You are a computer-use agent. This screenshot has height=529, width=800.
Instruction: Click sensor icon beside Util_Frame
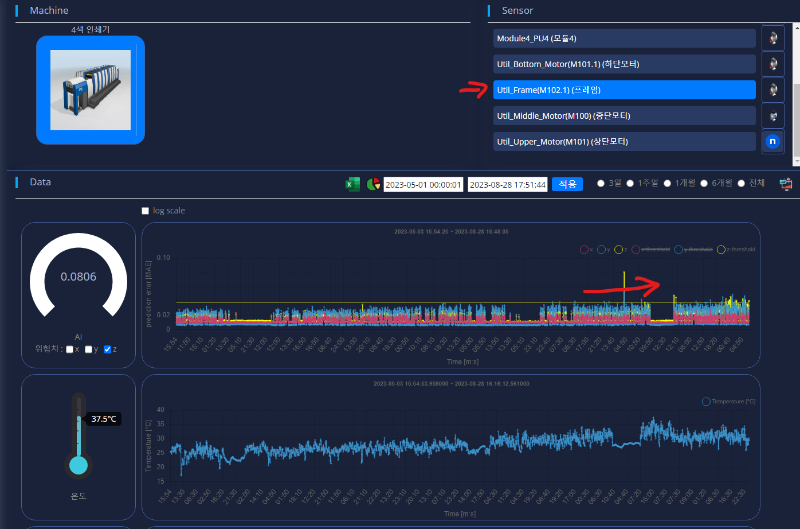click(773, 90)
